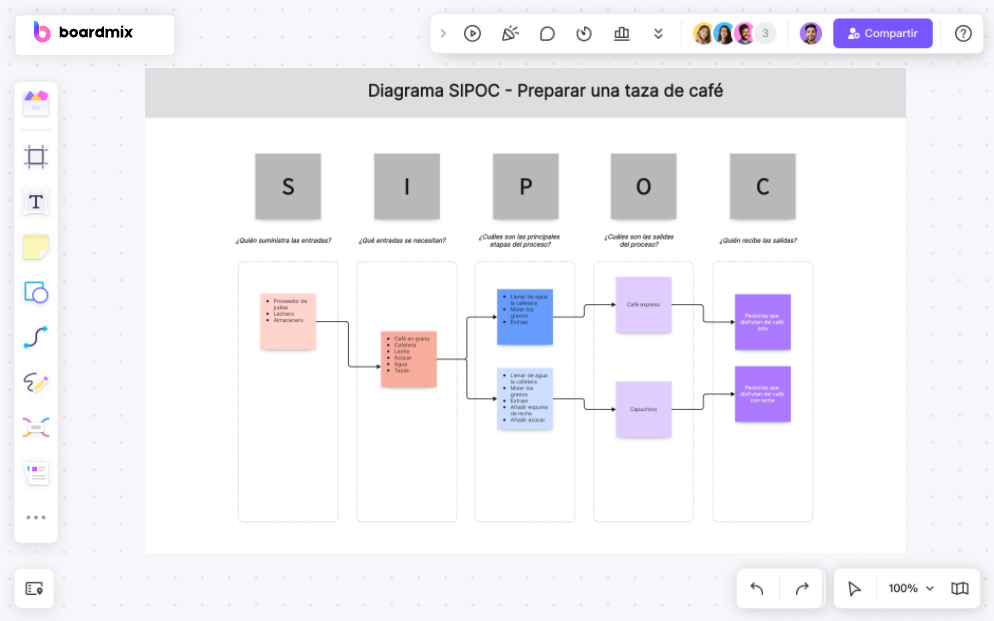The height and width of the screenshot is (621, 994).
Task: Select the Frame tool
Action: [x=36, y=157]
